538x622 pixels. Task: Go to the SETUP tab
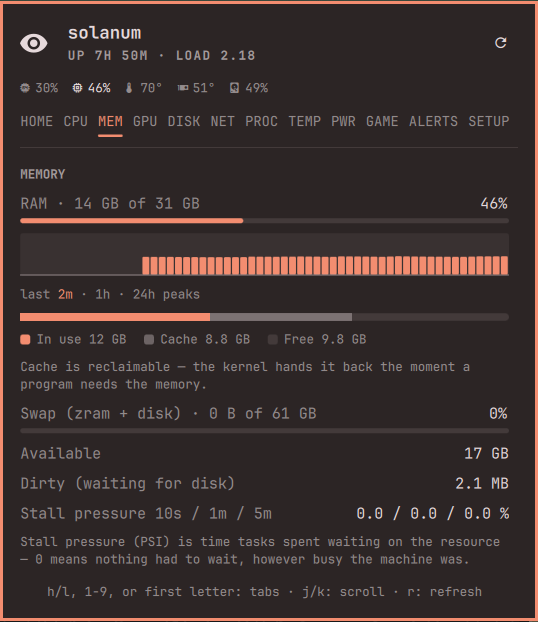[489, 121]
